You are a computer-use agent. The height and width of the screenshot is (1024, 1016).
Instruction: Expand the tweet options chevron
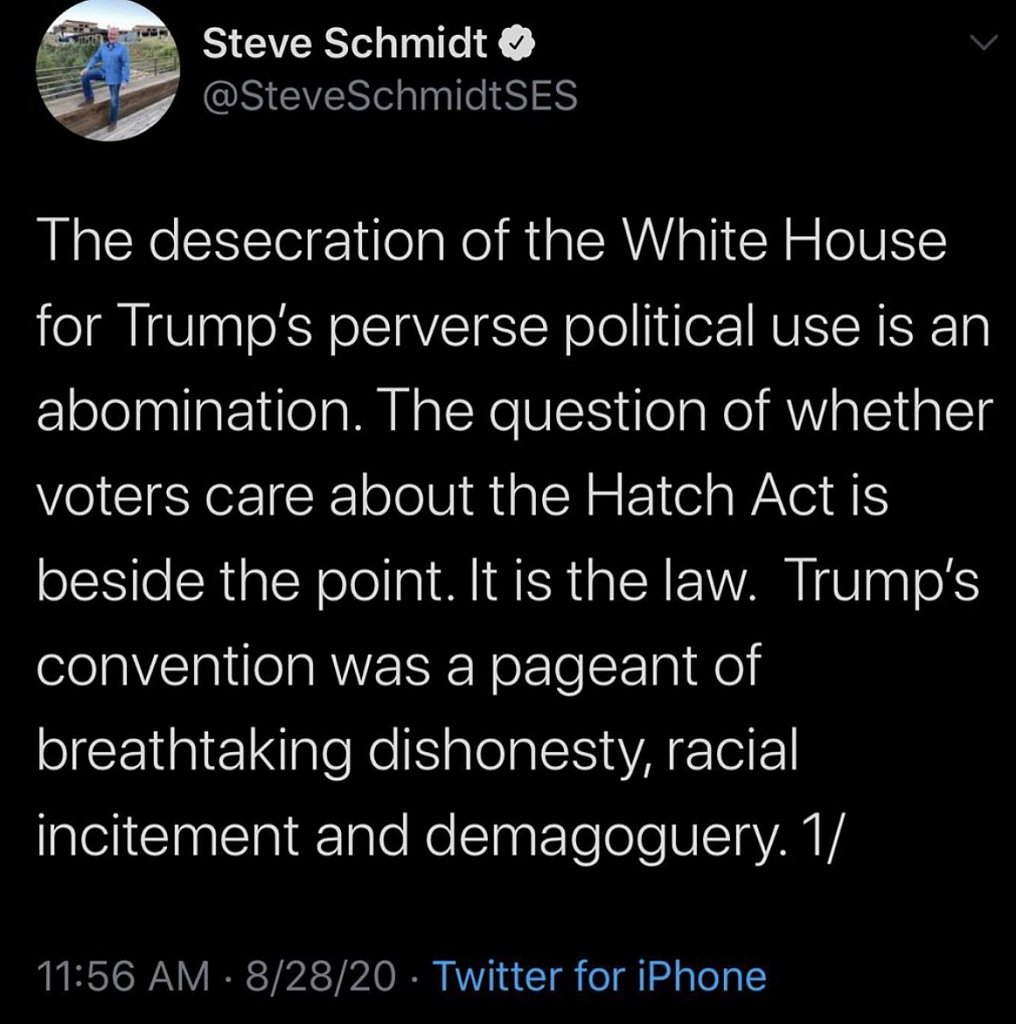pyautogui.click(x=984, y=44)
